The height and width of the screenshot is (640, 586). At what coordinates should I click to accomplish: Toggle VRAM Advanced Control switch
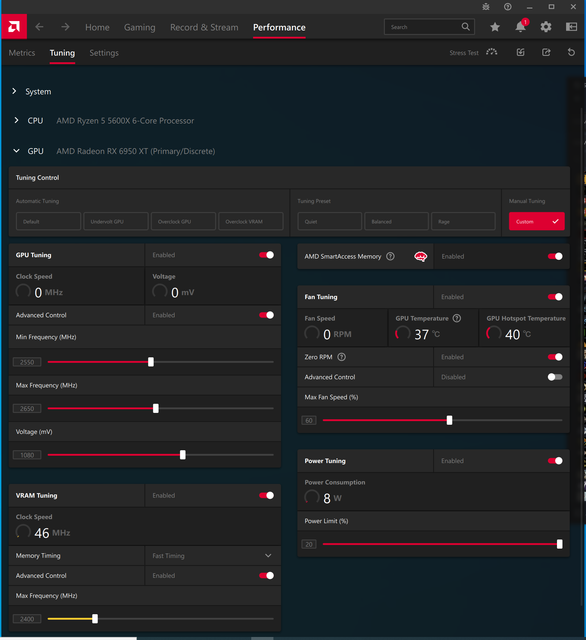266,576
